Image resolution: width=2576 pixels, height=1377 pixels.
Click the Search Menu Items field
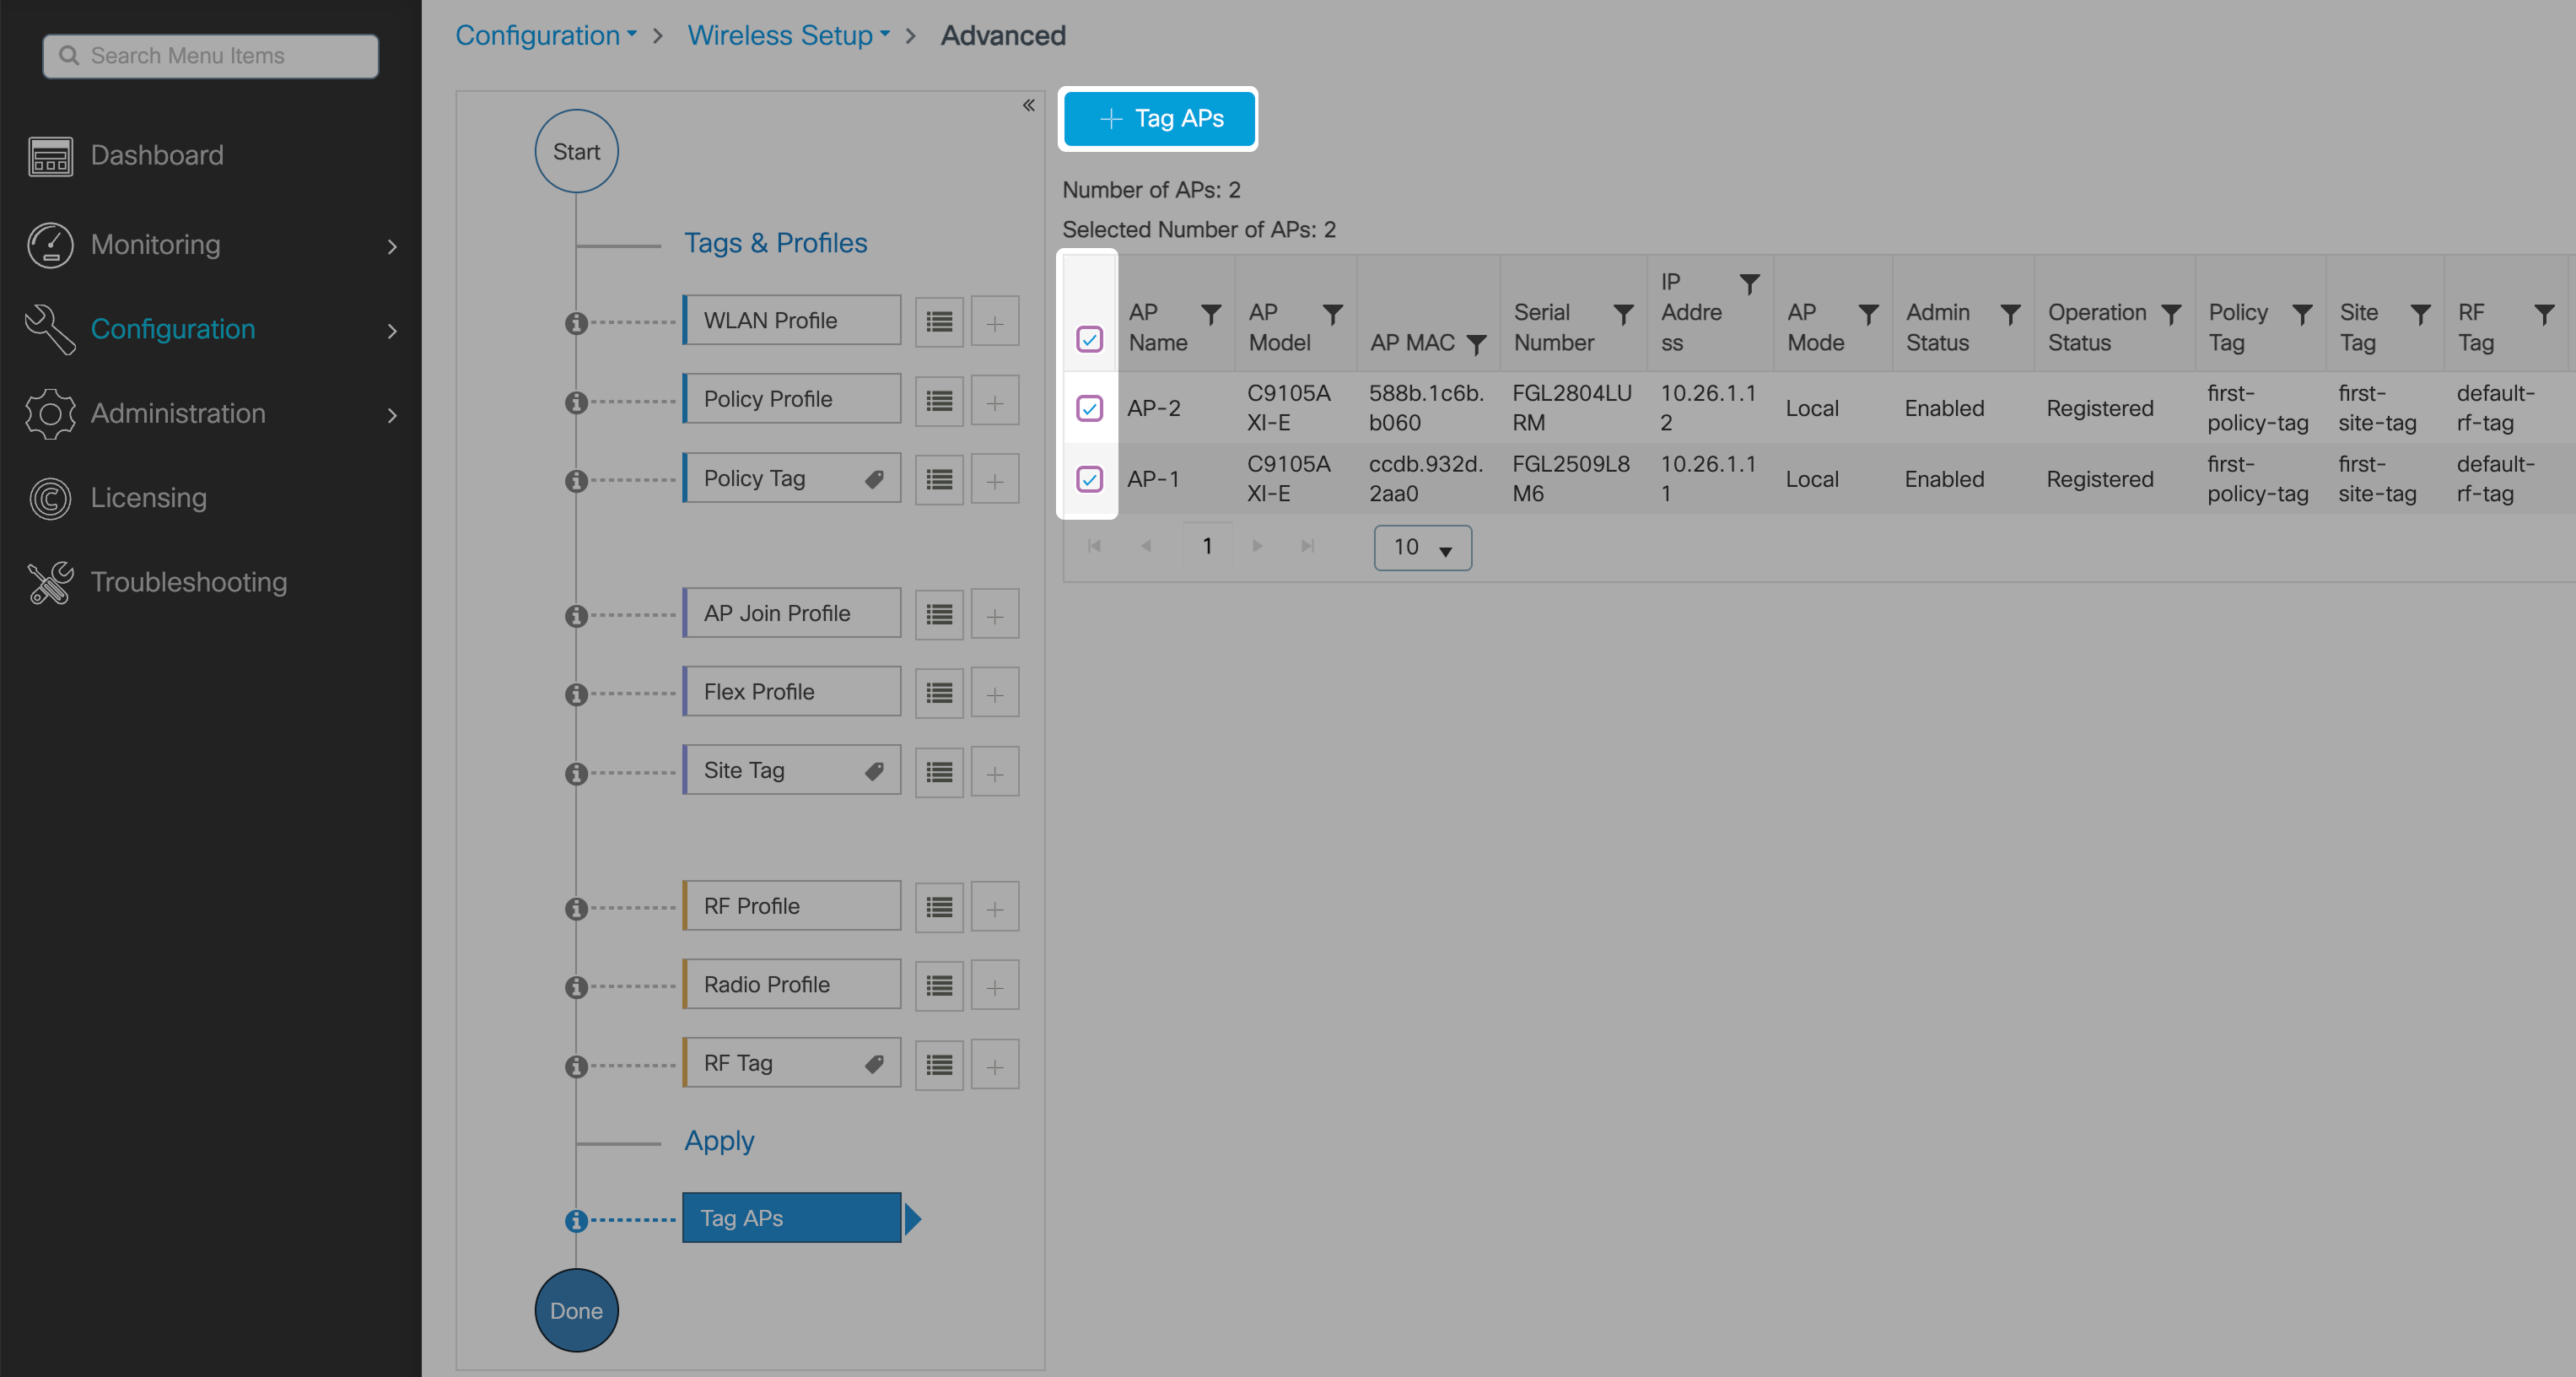pyautogui.click(x=212, y=56)
